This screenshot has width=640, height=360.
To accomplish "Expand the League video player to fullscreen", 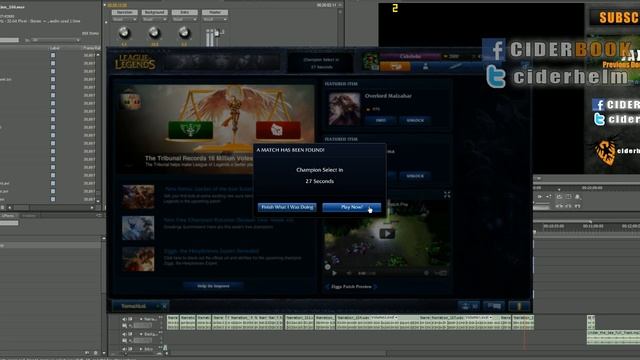I will point(447,195).
